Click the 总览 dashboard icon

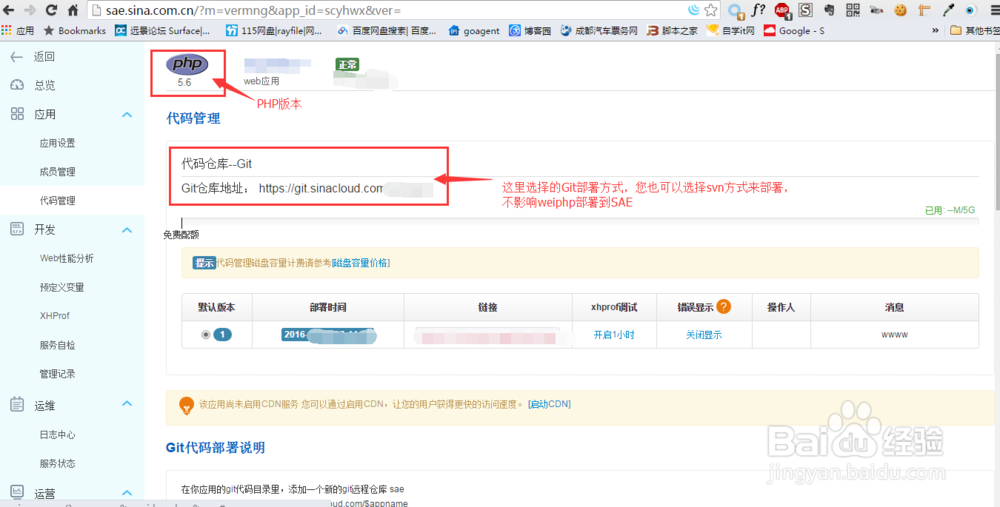(17, 85)
